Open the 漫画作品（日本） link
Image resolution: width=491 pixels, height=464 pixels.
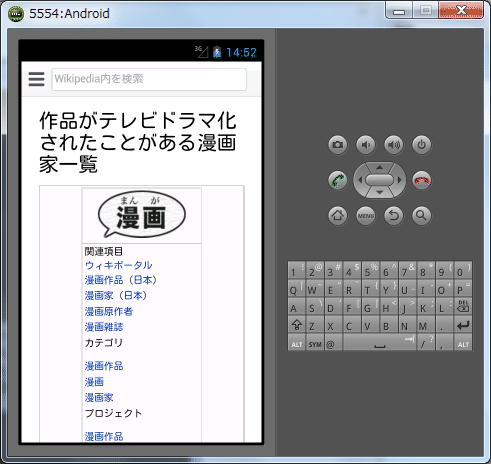click(121, 280)
